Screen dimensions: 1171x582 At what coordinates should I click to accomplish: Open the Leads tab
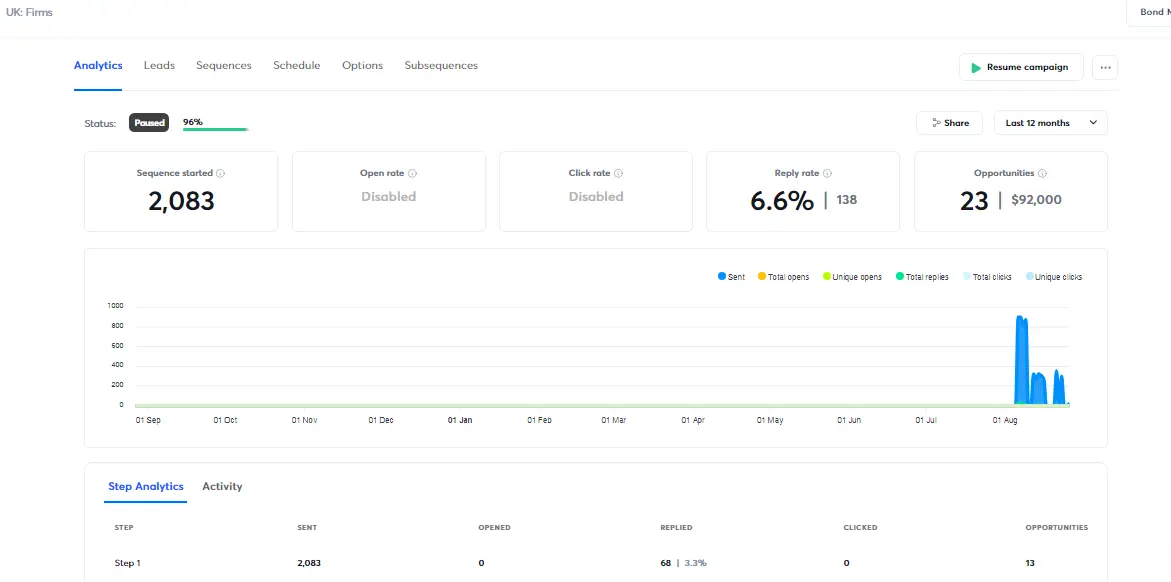(x=159, y=66)
